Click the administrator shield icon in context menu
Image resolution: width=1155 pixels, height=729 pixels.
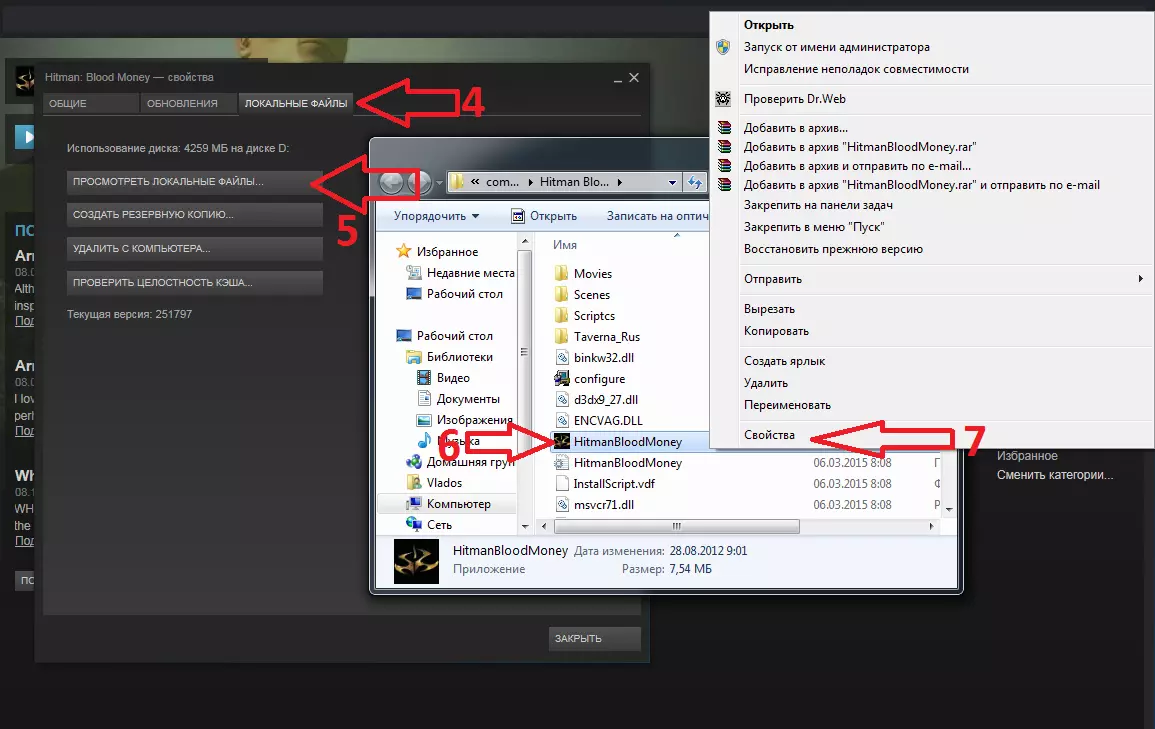[x=723, y=47]
